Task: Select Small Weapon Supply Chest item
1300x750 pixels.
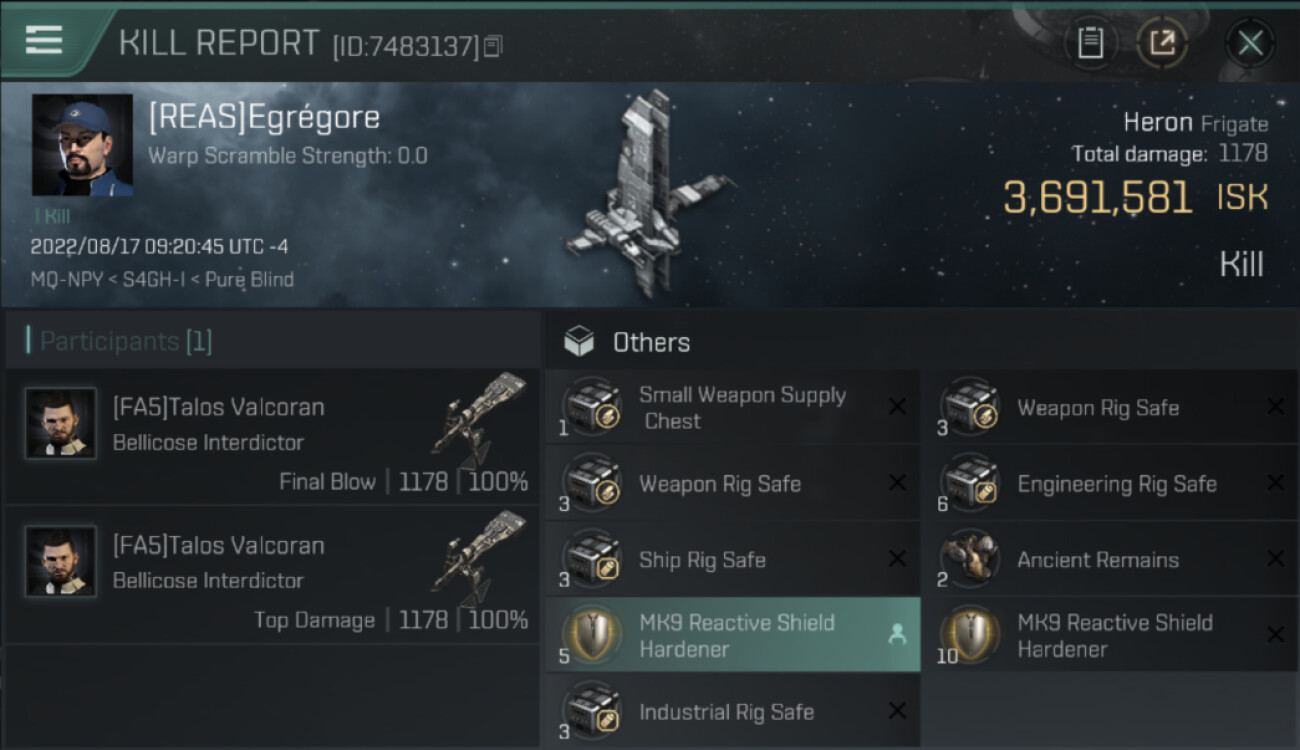Action: coord(742,408)
